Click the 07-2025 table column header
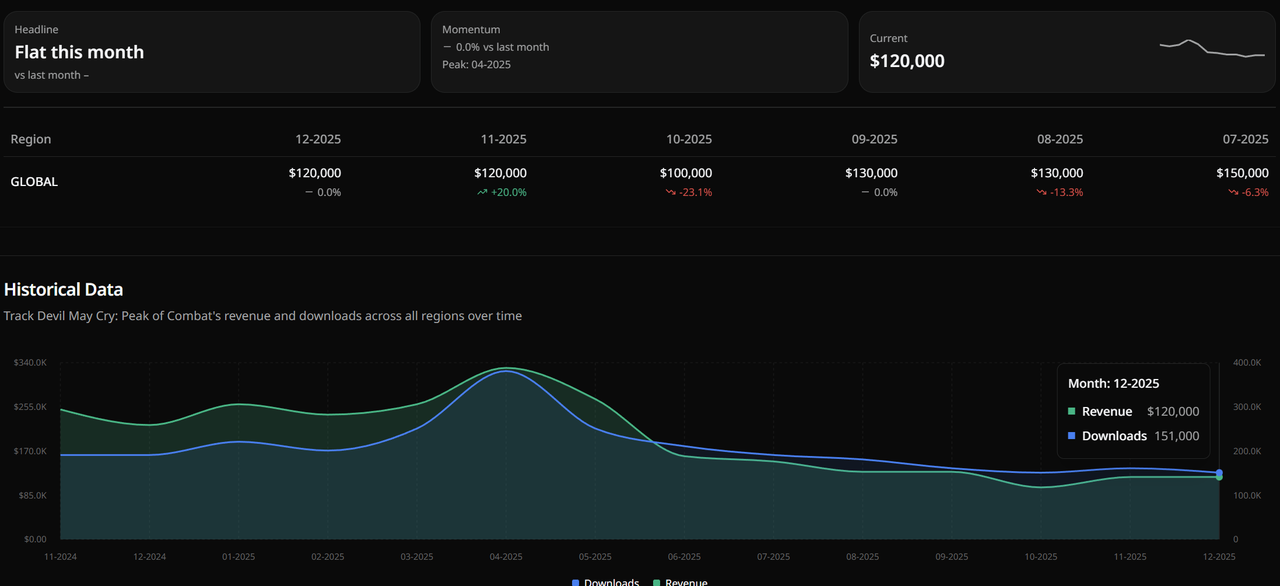 point(1246,139)
